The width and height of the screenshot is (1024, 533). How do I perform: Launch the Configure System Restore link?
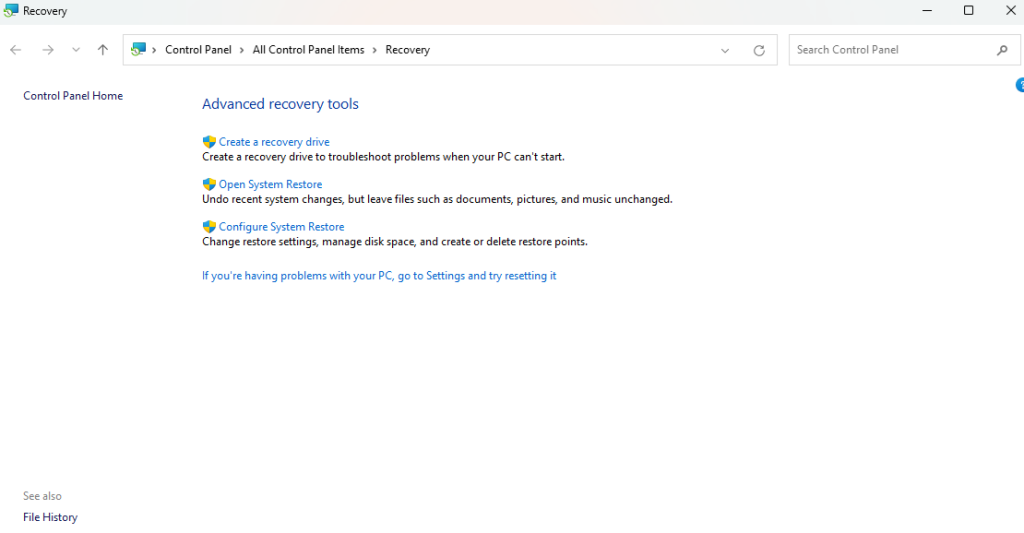[x=281, y=227]
